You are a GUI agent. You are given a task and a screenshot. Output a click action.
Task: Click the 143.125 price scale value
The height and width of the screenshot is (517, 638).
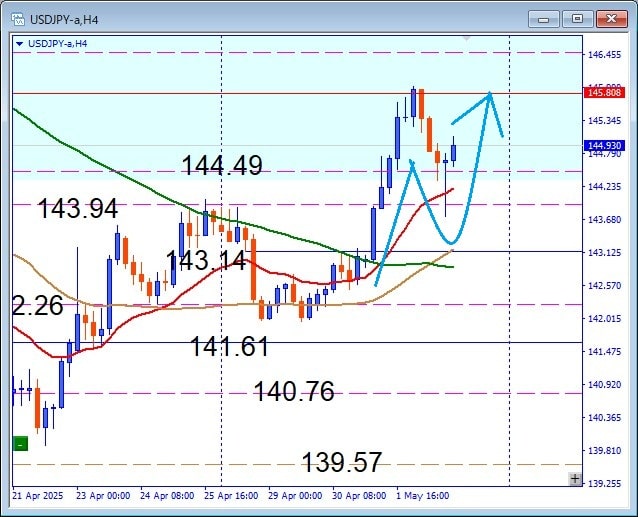pyautogui.click(x=605, y=253)
